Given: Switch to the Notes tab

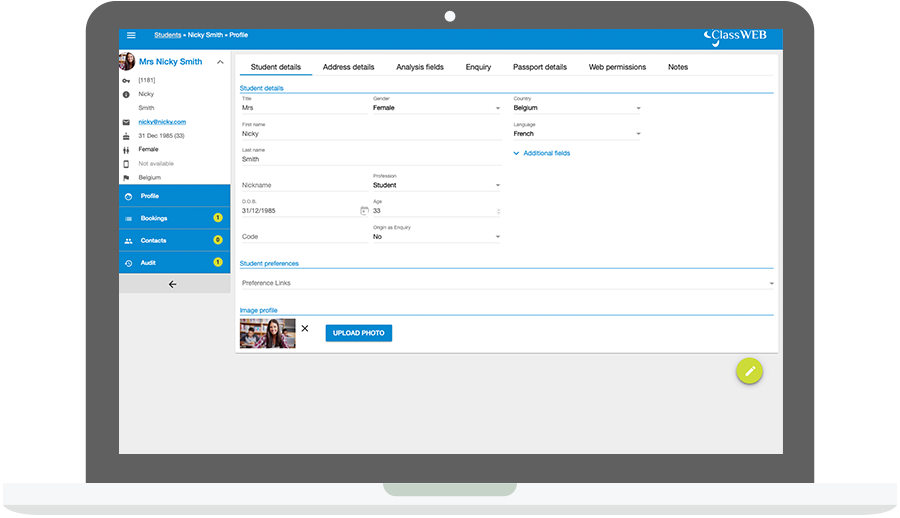Looking at the screenshot, I should click(678, 67).
